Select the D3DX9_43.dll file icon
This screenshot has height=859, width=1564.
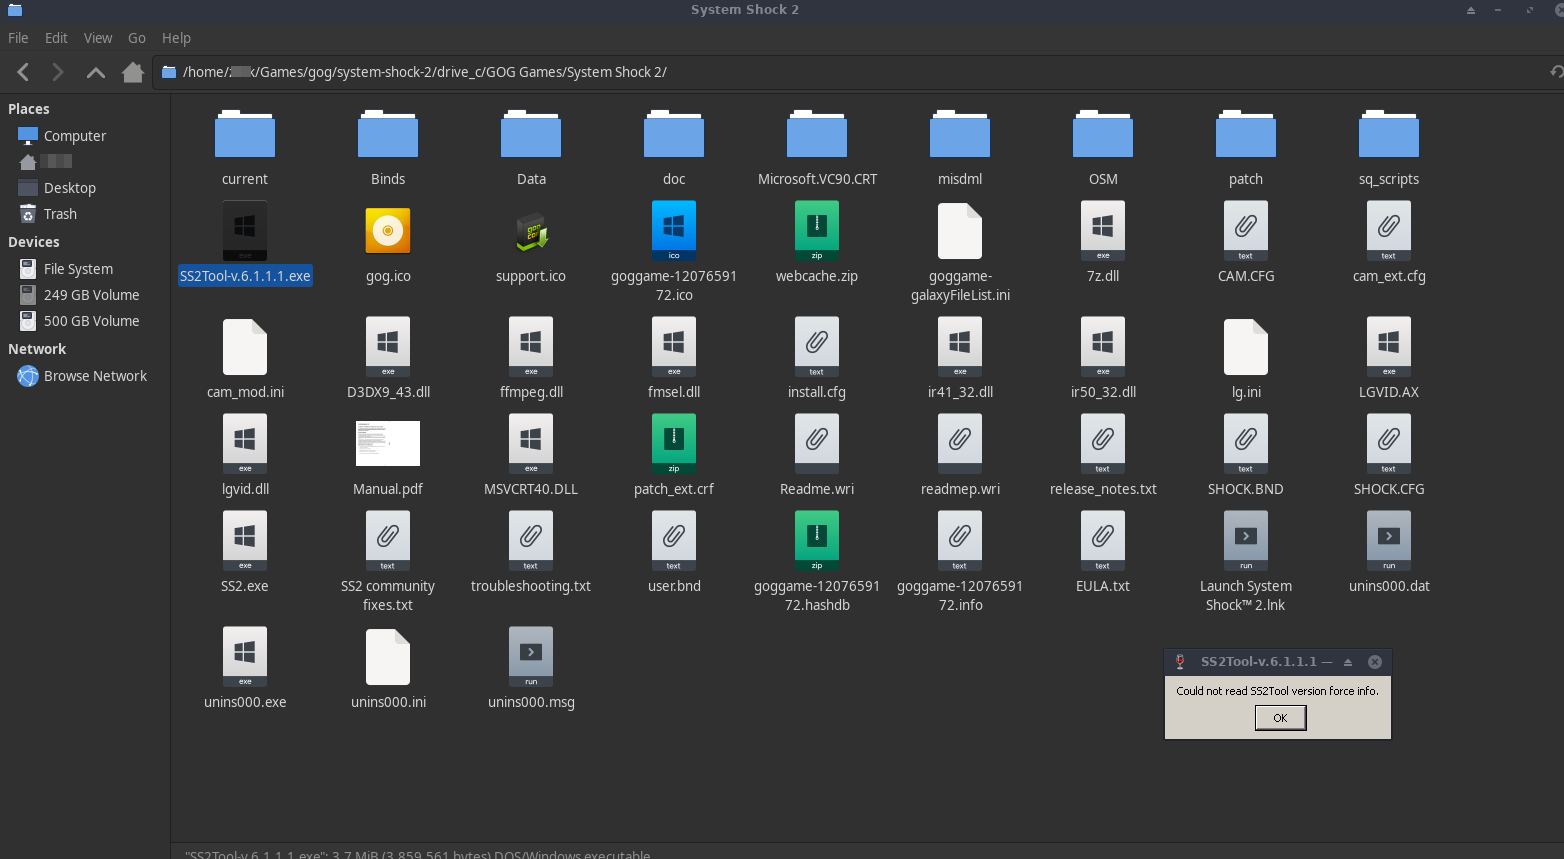coord(388,347)
